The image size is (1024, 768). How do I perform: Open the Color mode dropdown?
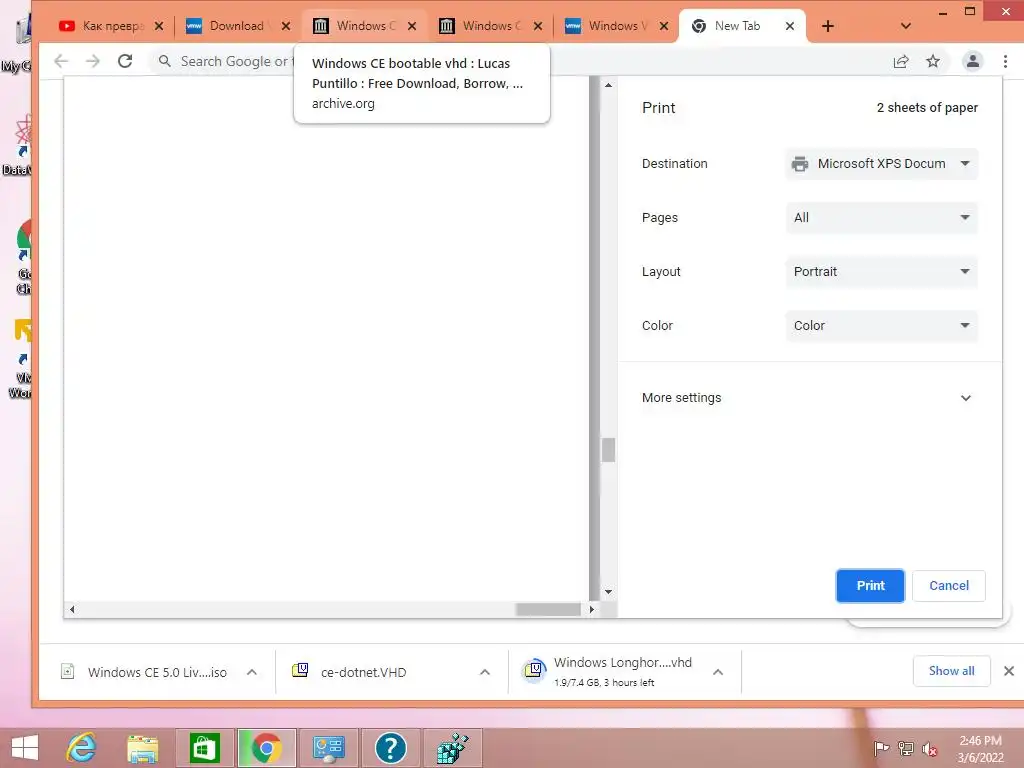point(882,325)
